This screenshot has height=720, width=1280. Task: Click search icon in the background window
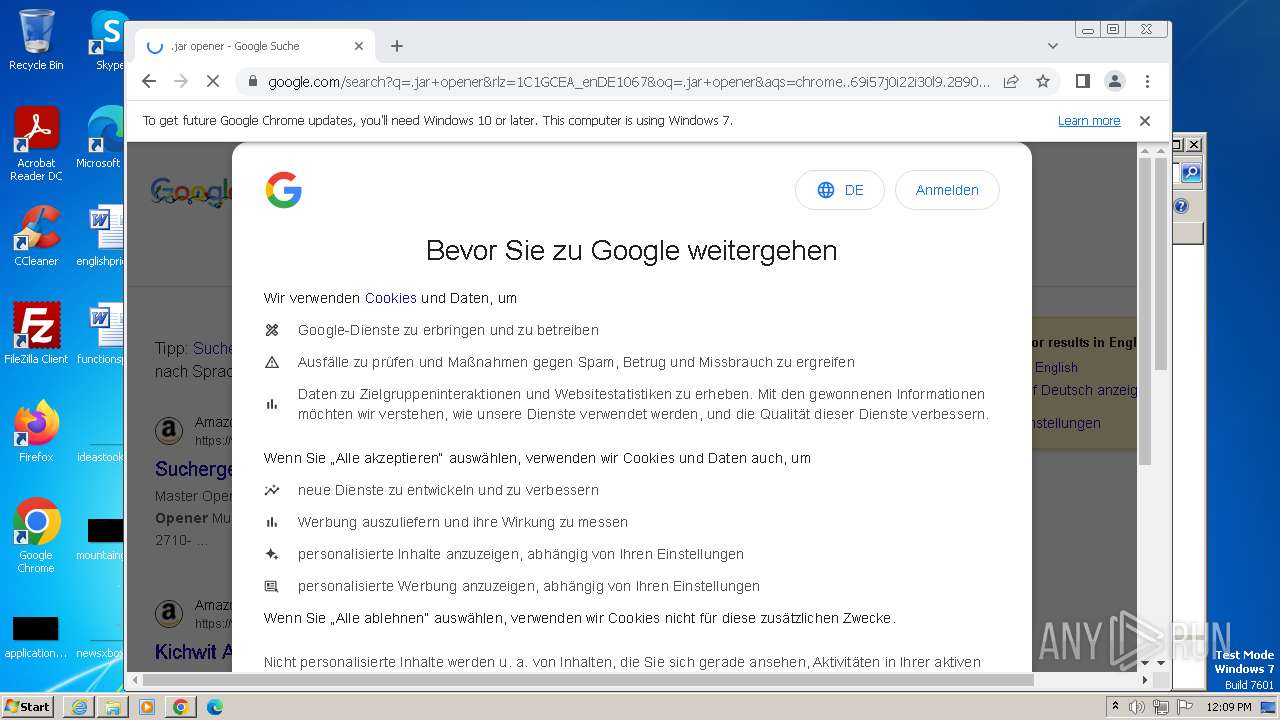1191,173
